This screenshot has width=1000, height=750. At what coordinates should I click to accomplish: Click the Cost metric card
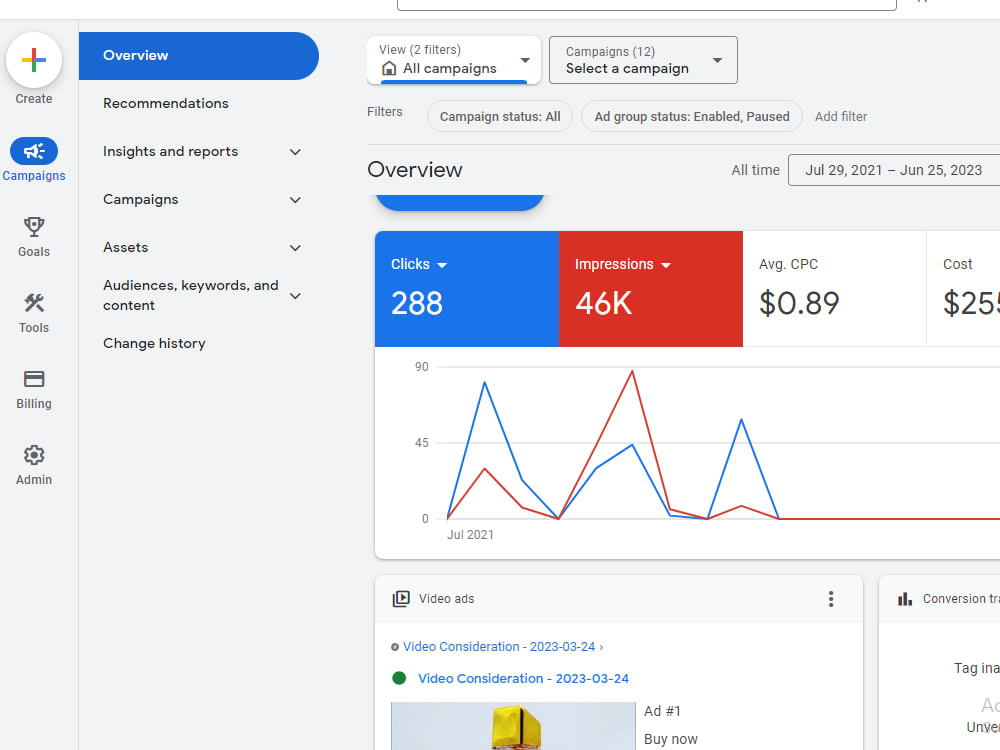click(x=963, y=289)
